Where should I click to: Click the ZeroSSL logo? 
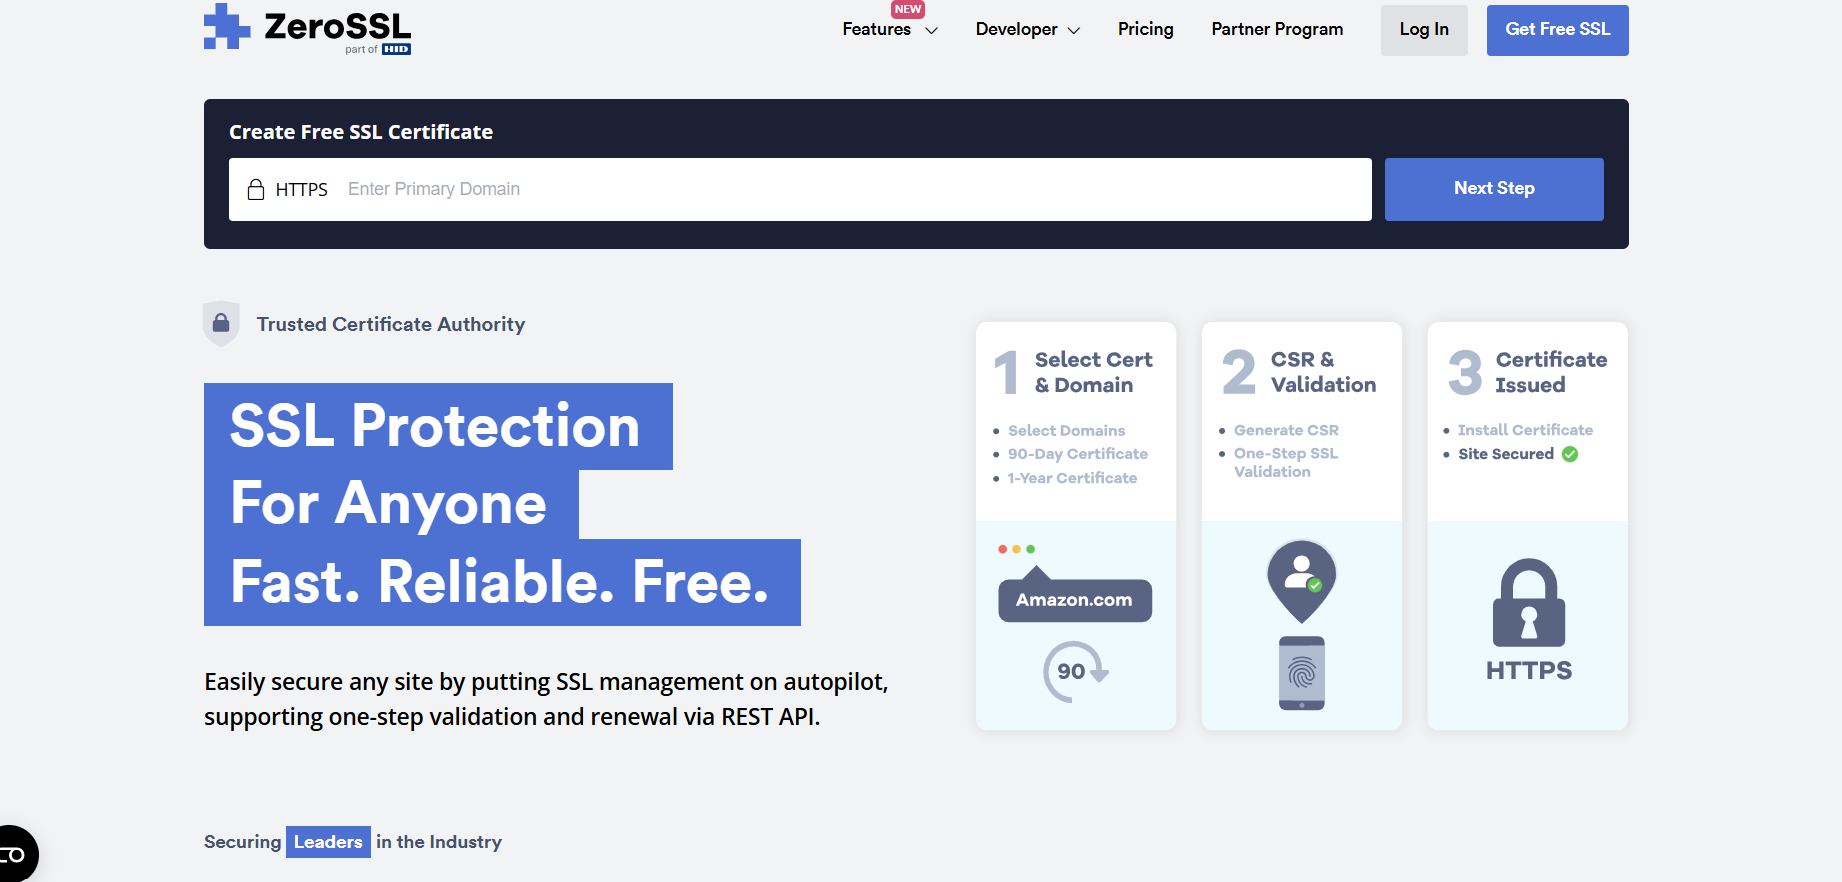307,28
